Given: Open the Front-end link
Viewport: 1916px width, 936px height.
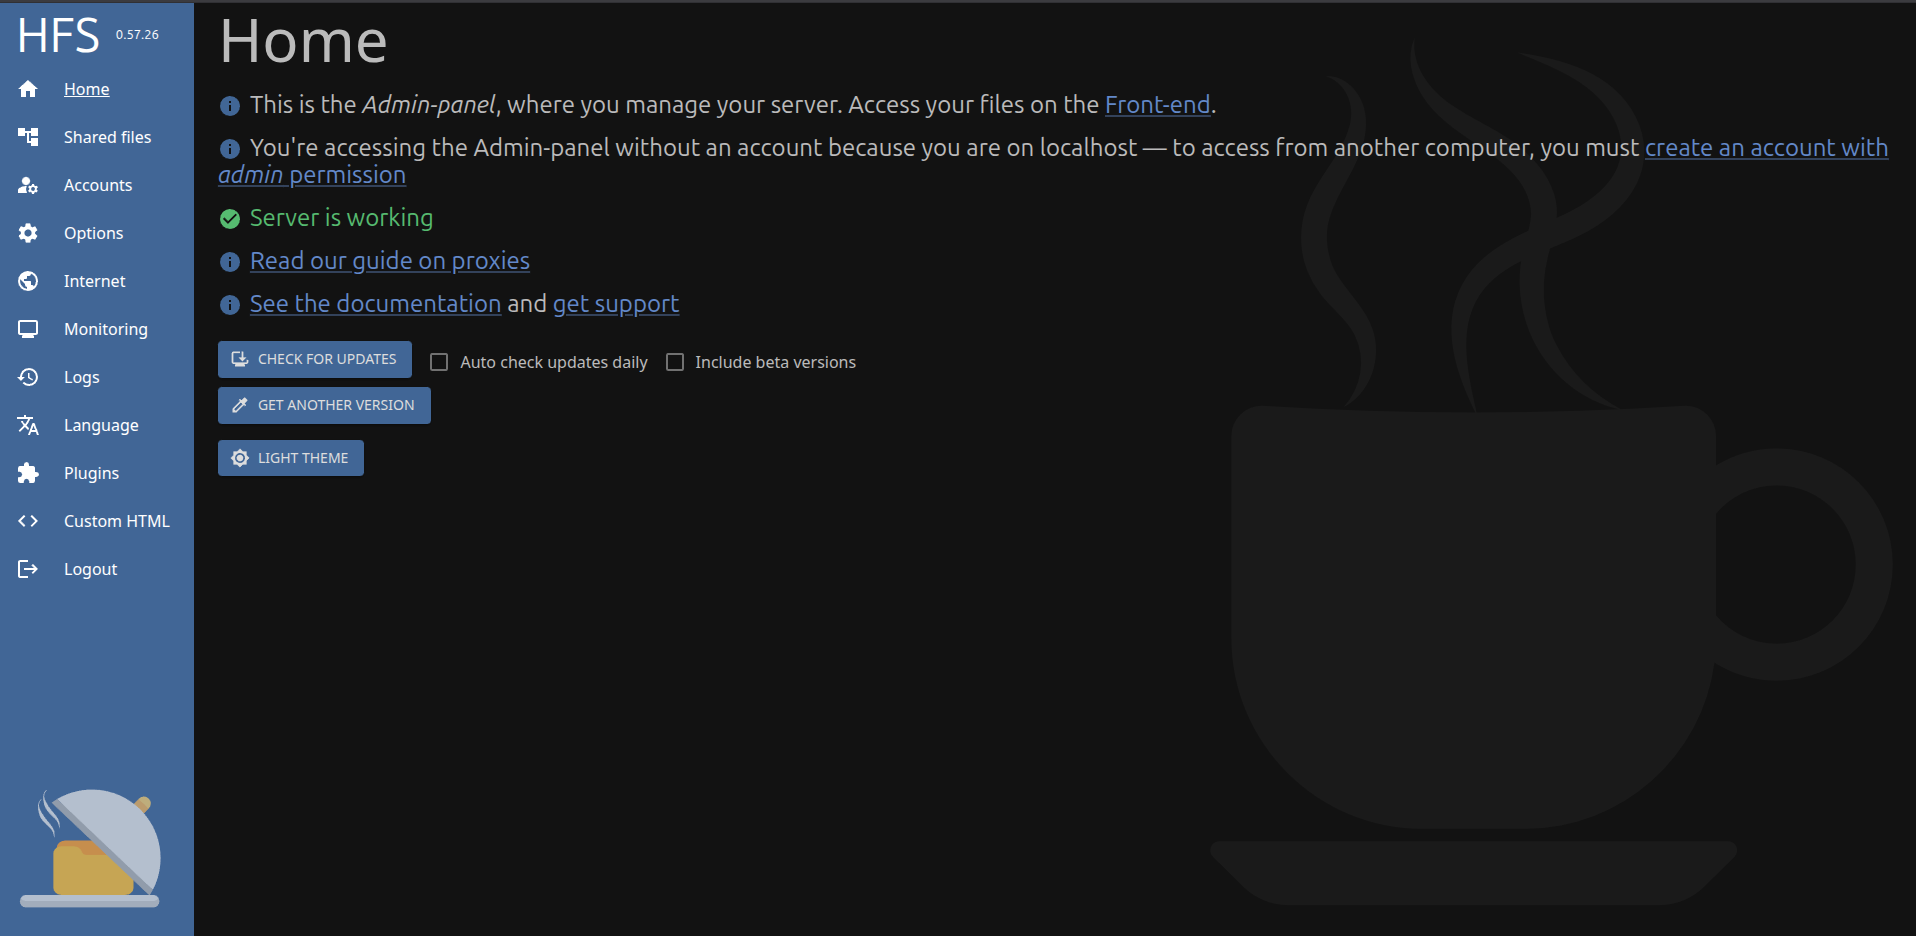Looking at the screenshot, I should pyautogui.click(x=1157, y=105).
